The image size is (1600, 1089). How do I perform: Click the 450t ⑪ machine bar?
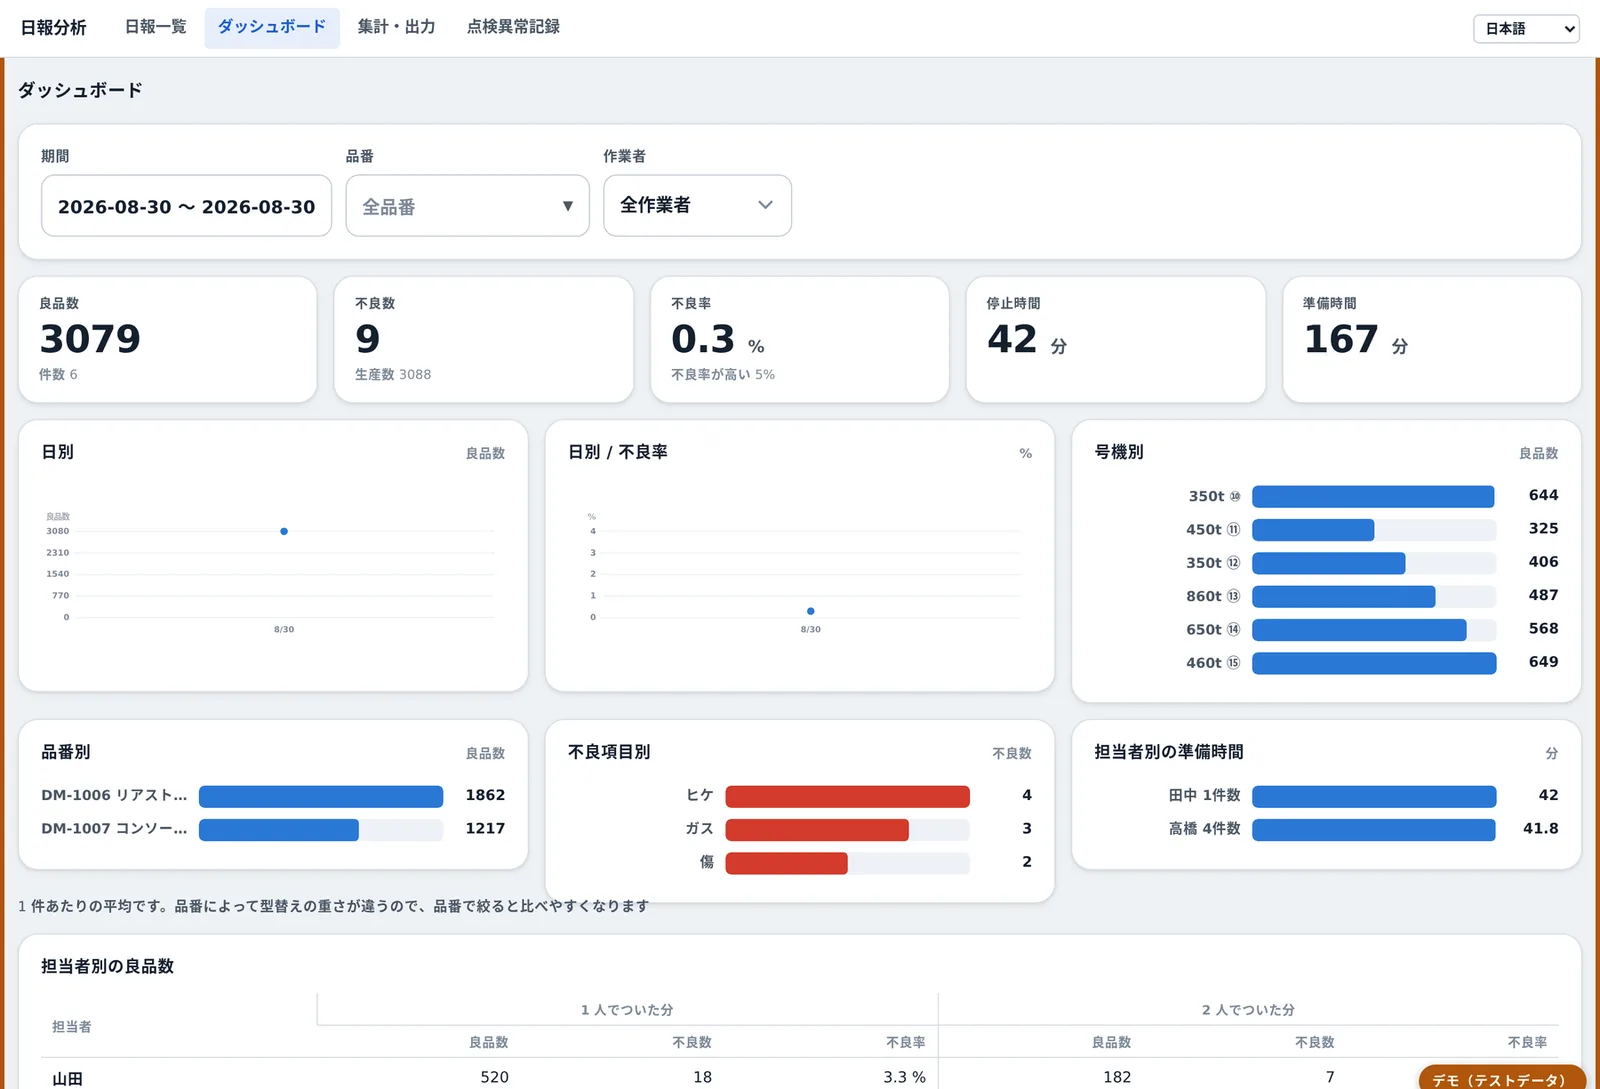1313,530
